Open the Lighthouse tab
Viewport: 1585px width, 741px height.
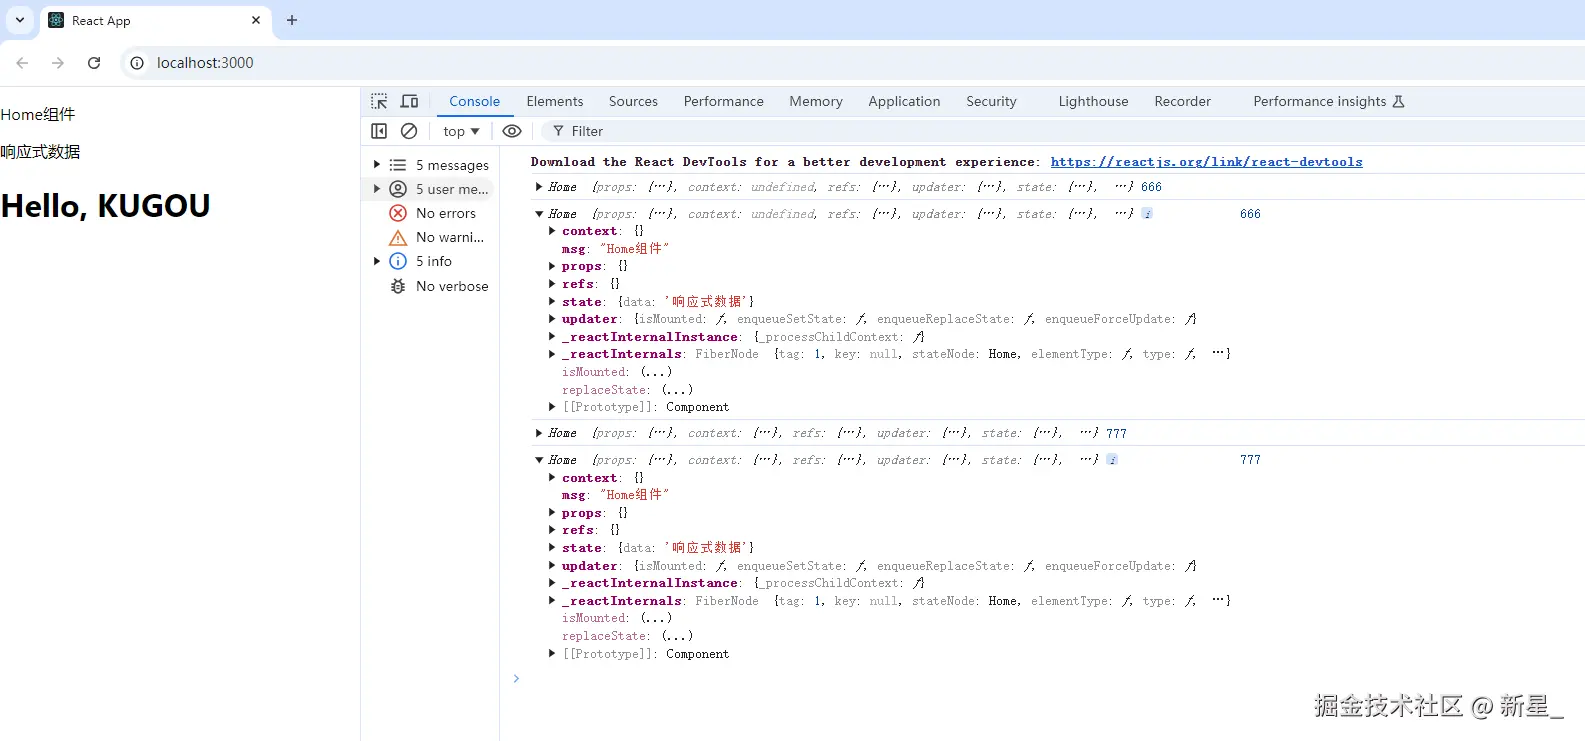point(1093,101)
